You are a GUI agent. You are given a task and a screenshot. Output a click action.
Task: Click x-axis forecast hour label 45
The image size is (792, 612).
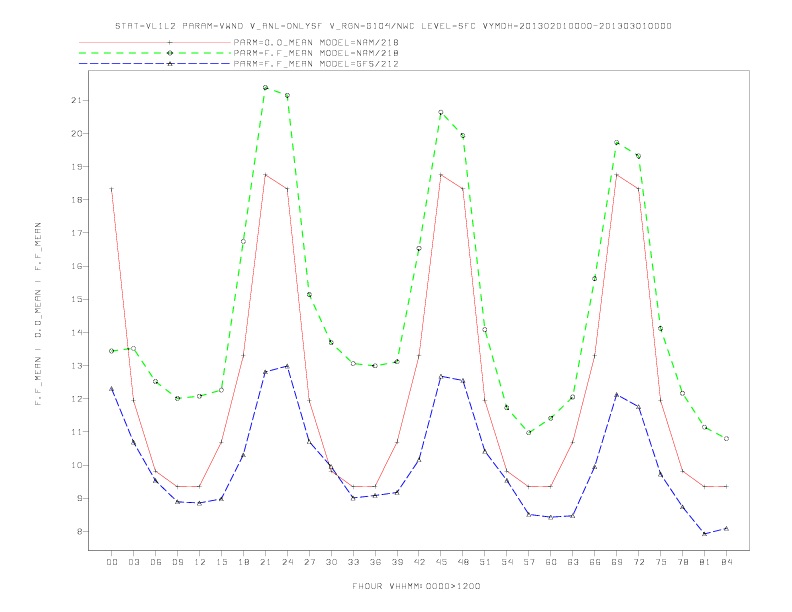(x=441, y=562)
